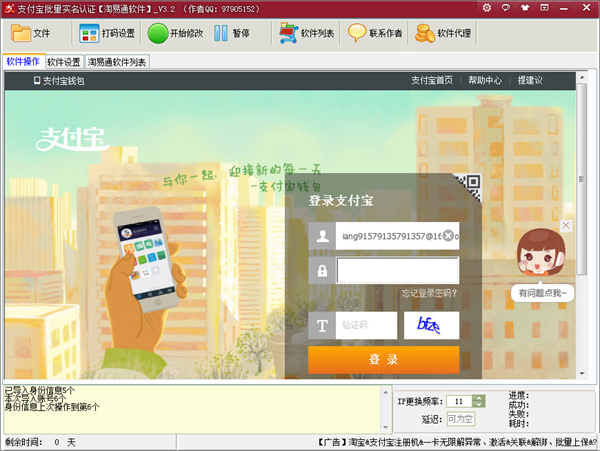Viewport: 600px width, 451px height.
Task: Click log line 身份信息上次操作到第6个
Action: pos(52,407)
